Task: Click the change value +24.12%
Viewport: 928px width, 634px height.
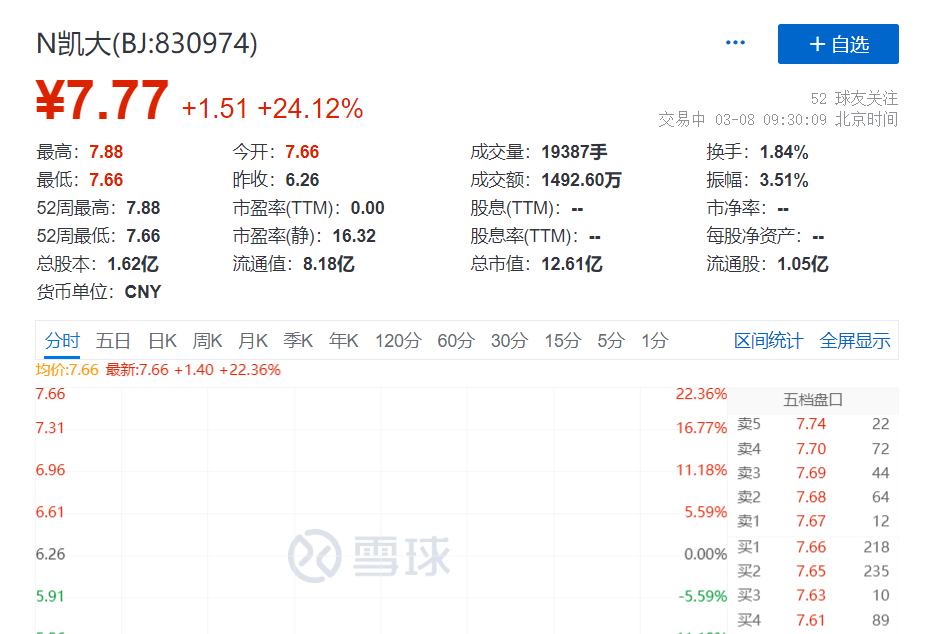Action: pyautogui.click(x=310, y=109)
